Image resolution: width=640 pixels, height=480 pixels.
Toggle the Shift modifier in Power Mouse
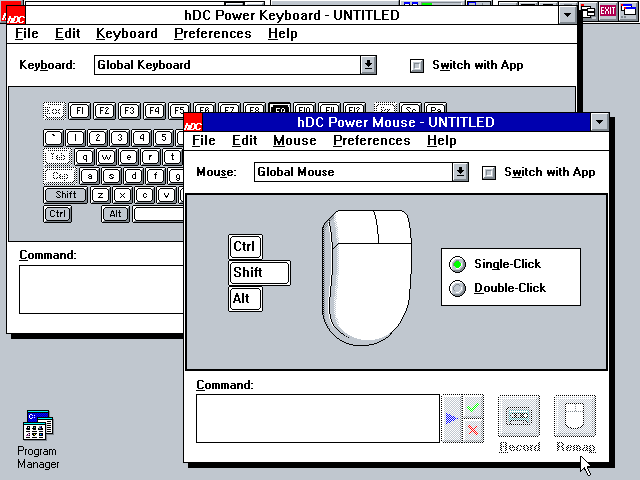coord(259,272)
